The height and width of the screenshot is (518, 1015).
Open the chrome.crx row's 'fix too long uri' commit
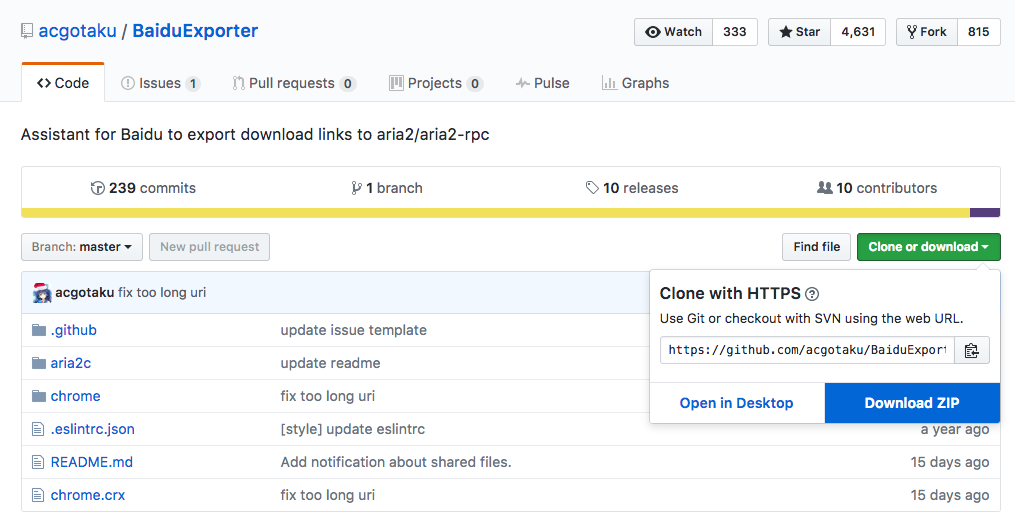328,495
